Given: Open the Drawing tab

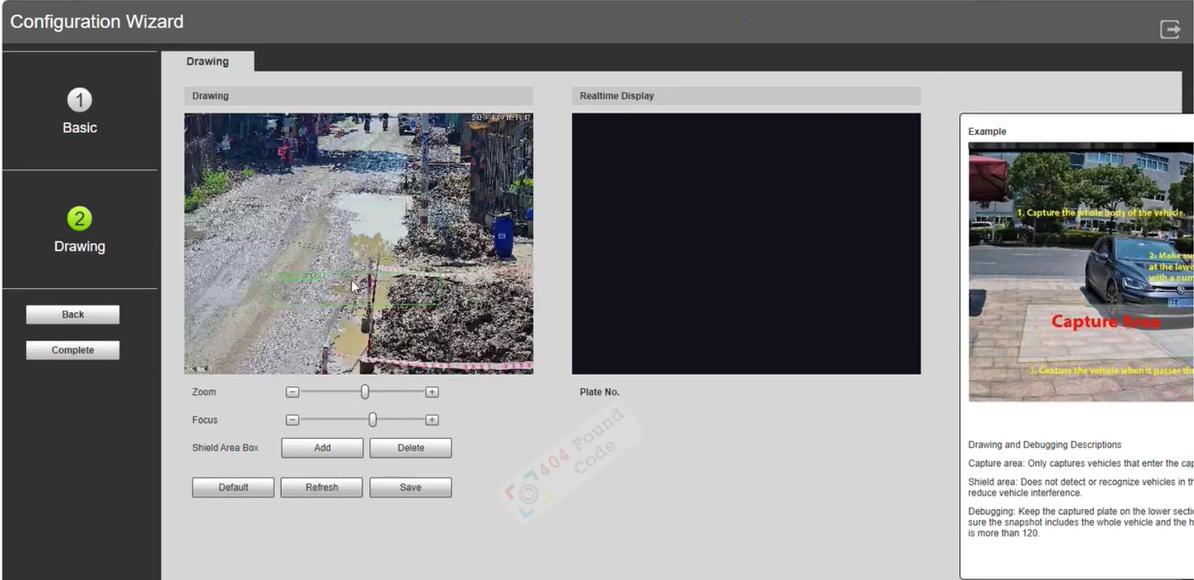Looking at the screenshot, I should coord(207,62).
